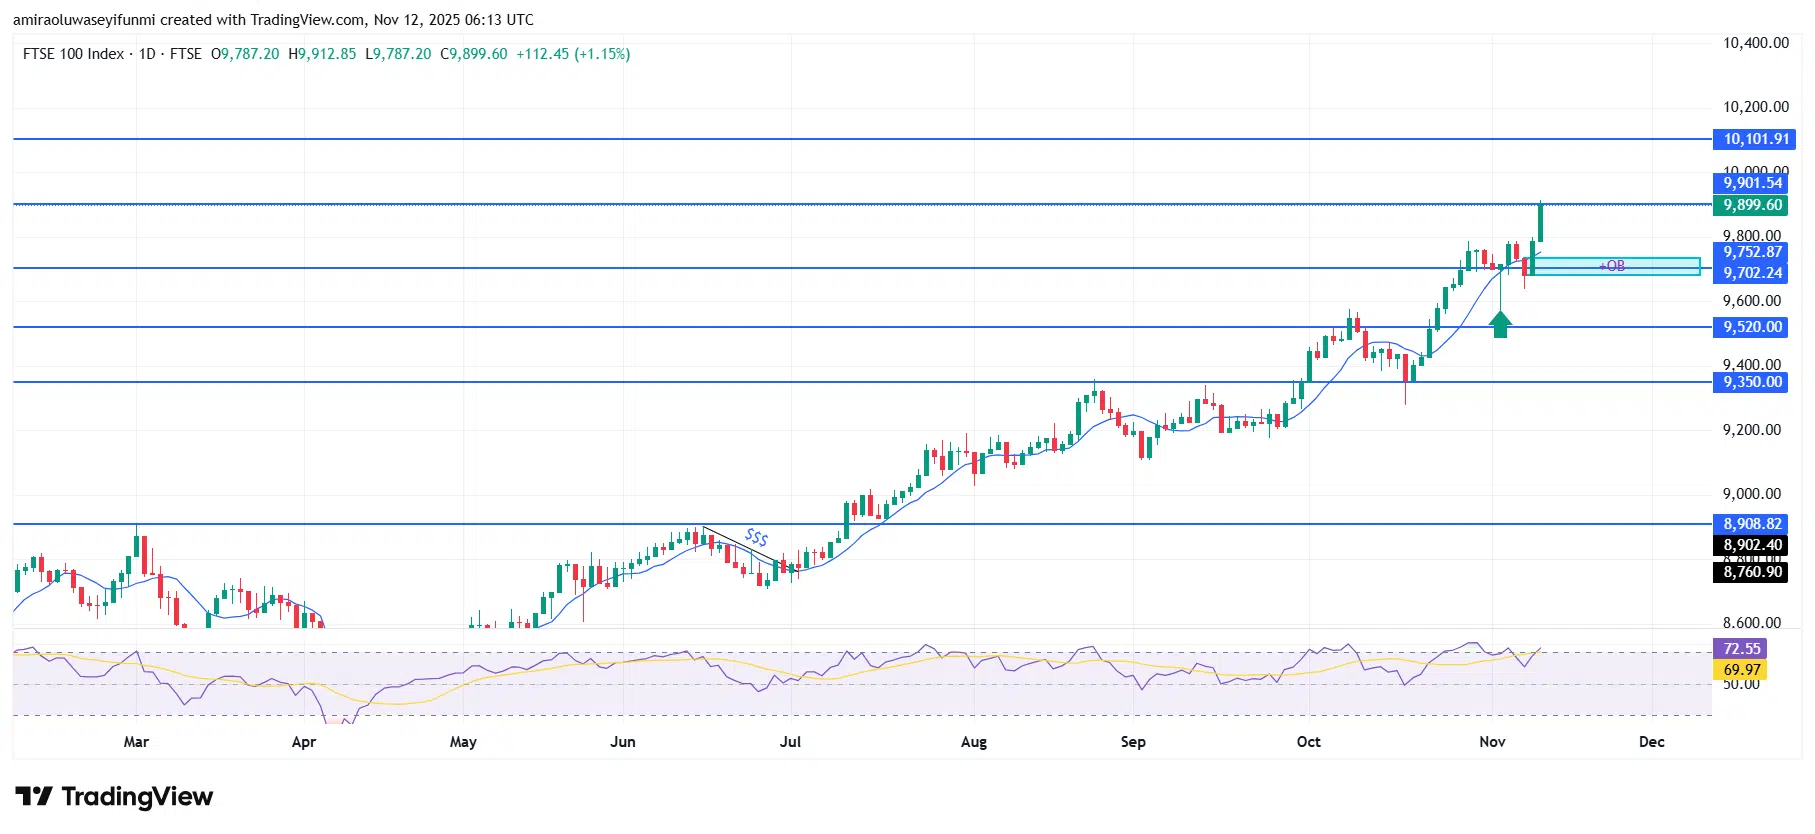1815x834 pixels.
Task: Click the green 9,899.60 current price tag
Action: pos(1752,205)
